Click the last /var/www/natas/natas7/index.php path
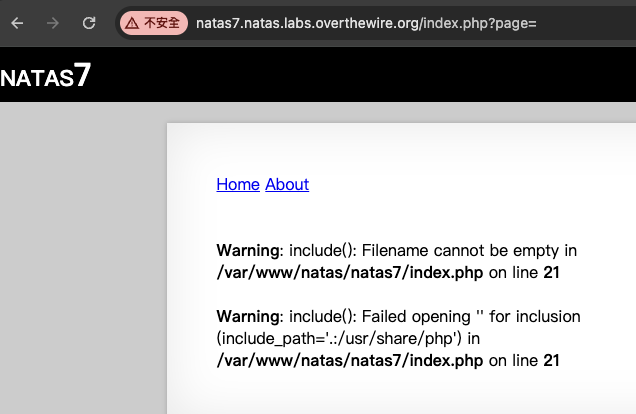The height and width of the screenshot is (414, 636). tap(349, 360)
